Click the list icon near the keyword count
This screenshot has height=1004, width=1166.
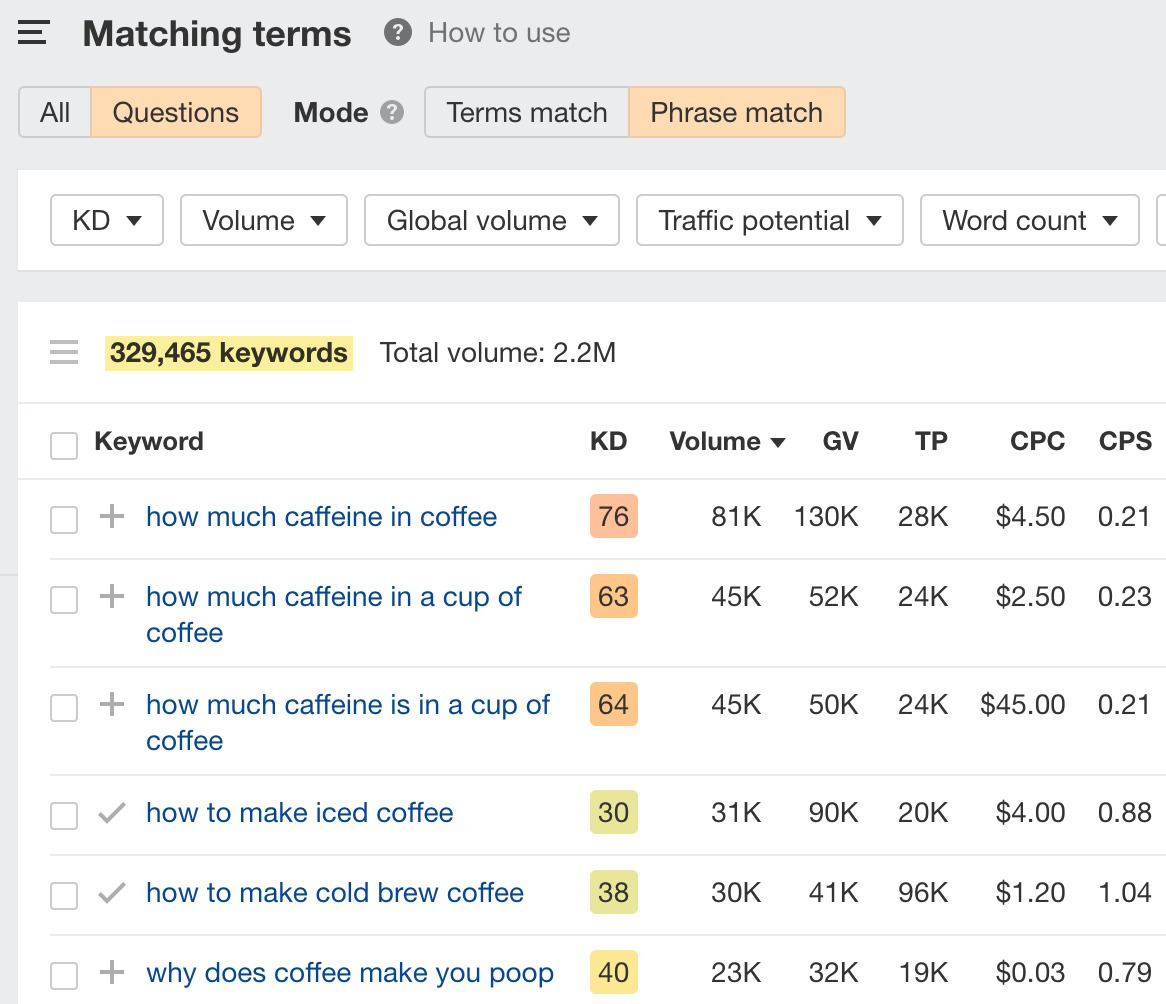(63, 352)
